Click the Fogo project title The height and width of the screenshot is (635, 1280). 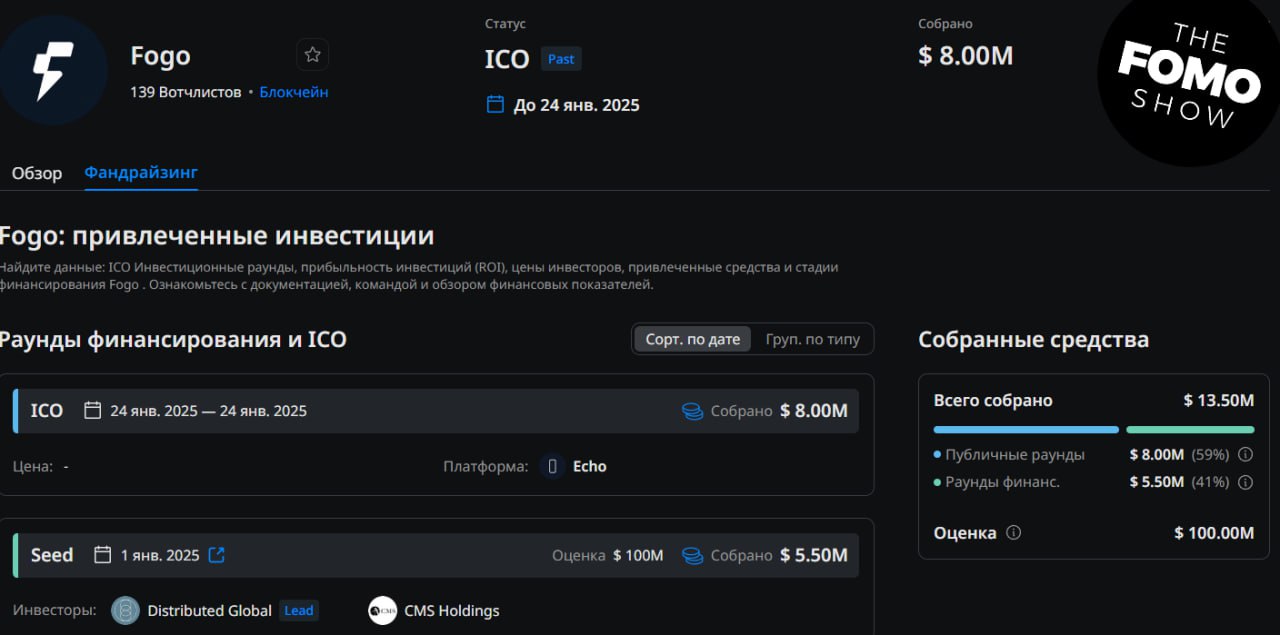(160, 56)
